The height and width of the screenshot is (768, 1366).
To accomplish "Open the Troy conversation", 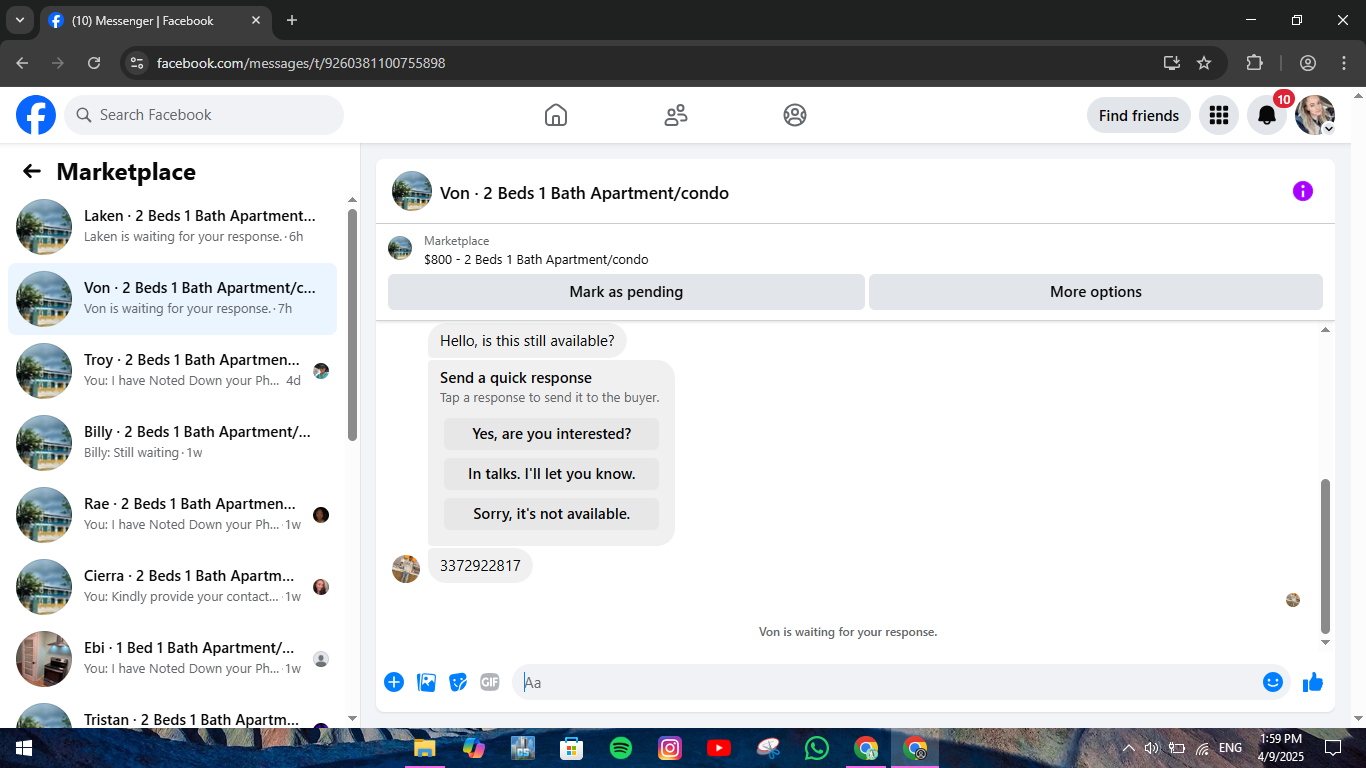I will coord(172,371).
